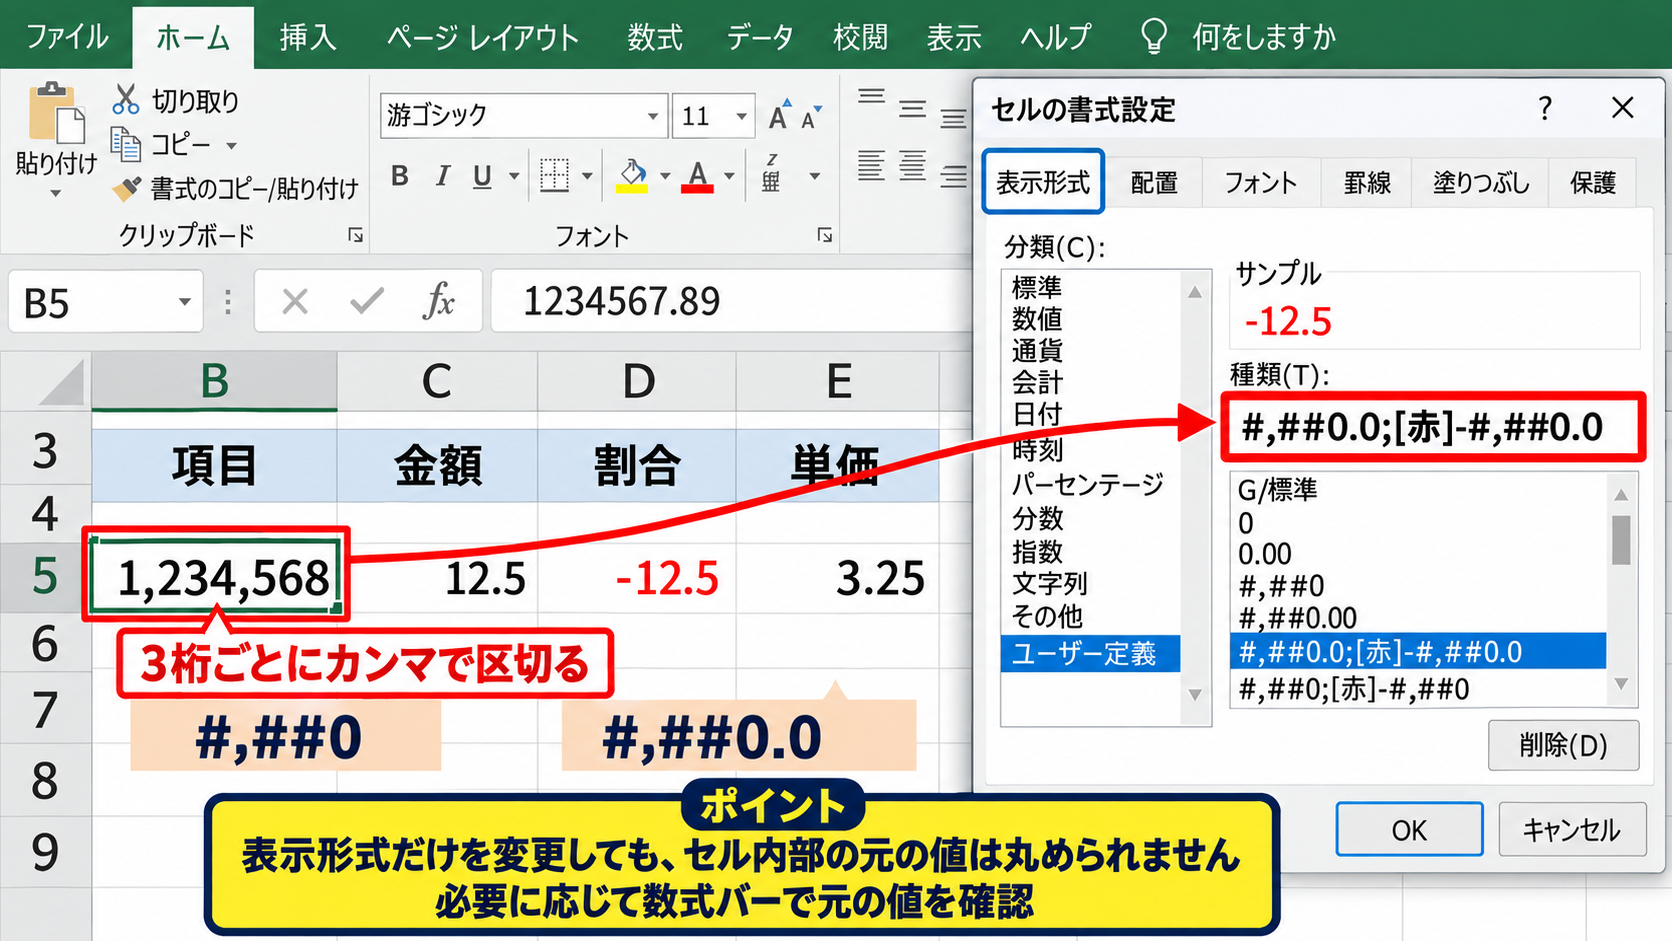Select 通貨 in the category list
The image size is (1672, 941).
[1038, 351]
